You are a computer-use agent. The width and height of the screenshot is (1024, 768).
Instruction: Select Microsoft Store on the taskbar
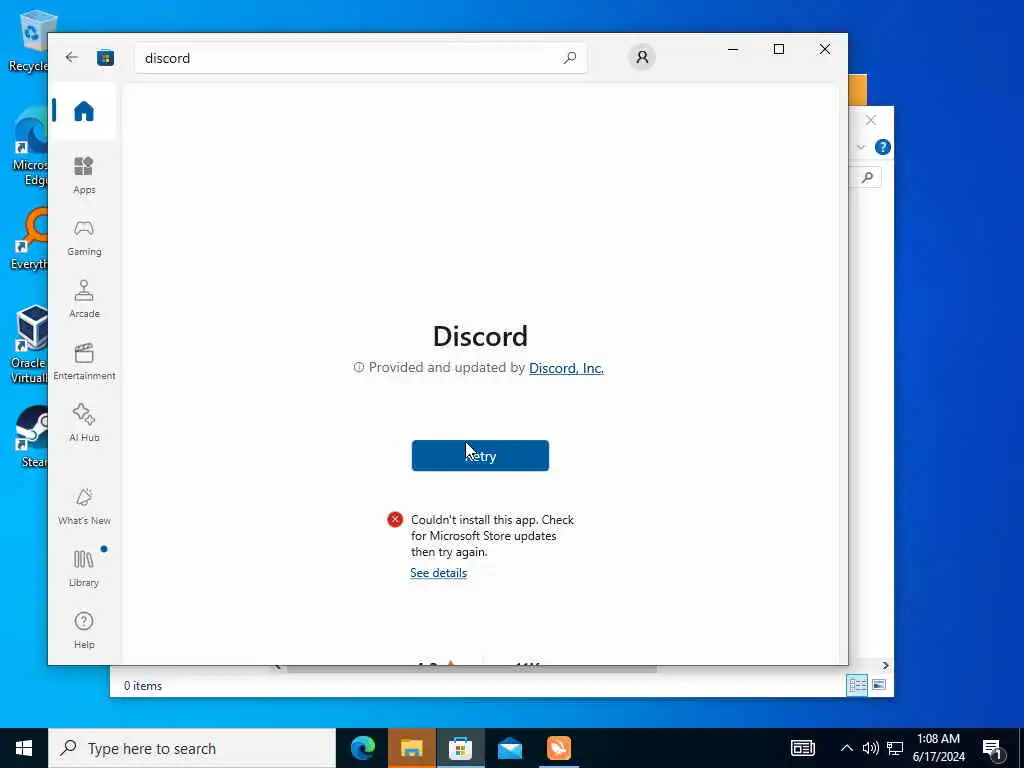click(x=460, y=748)
